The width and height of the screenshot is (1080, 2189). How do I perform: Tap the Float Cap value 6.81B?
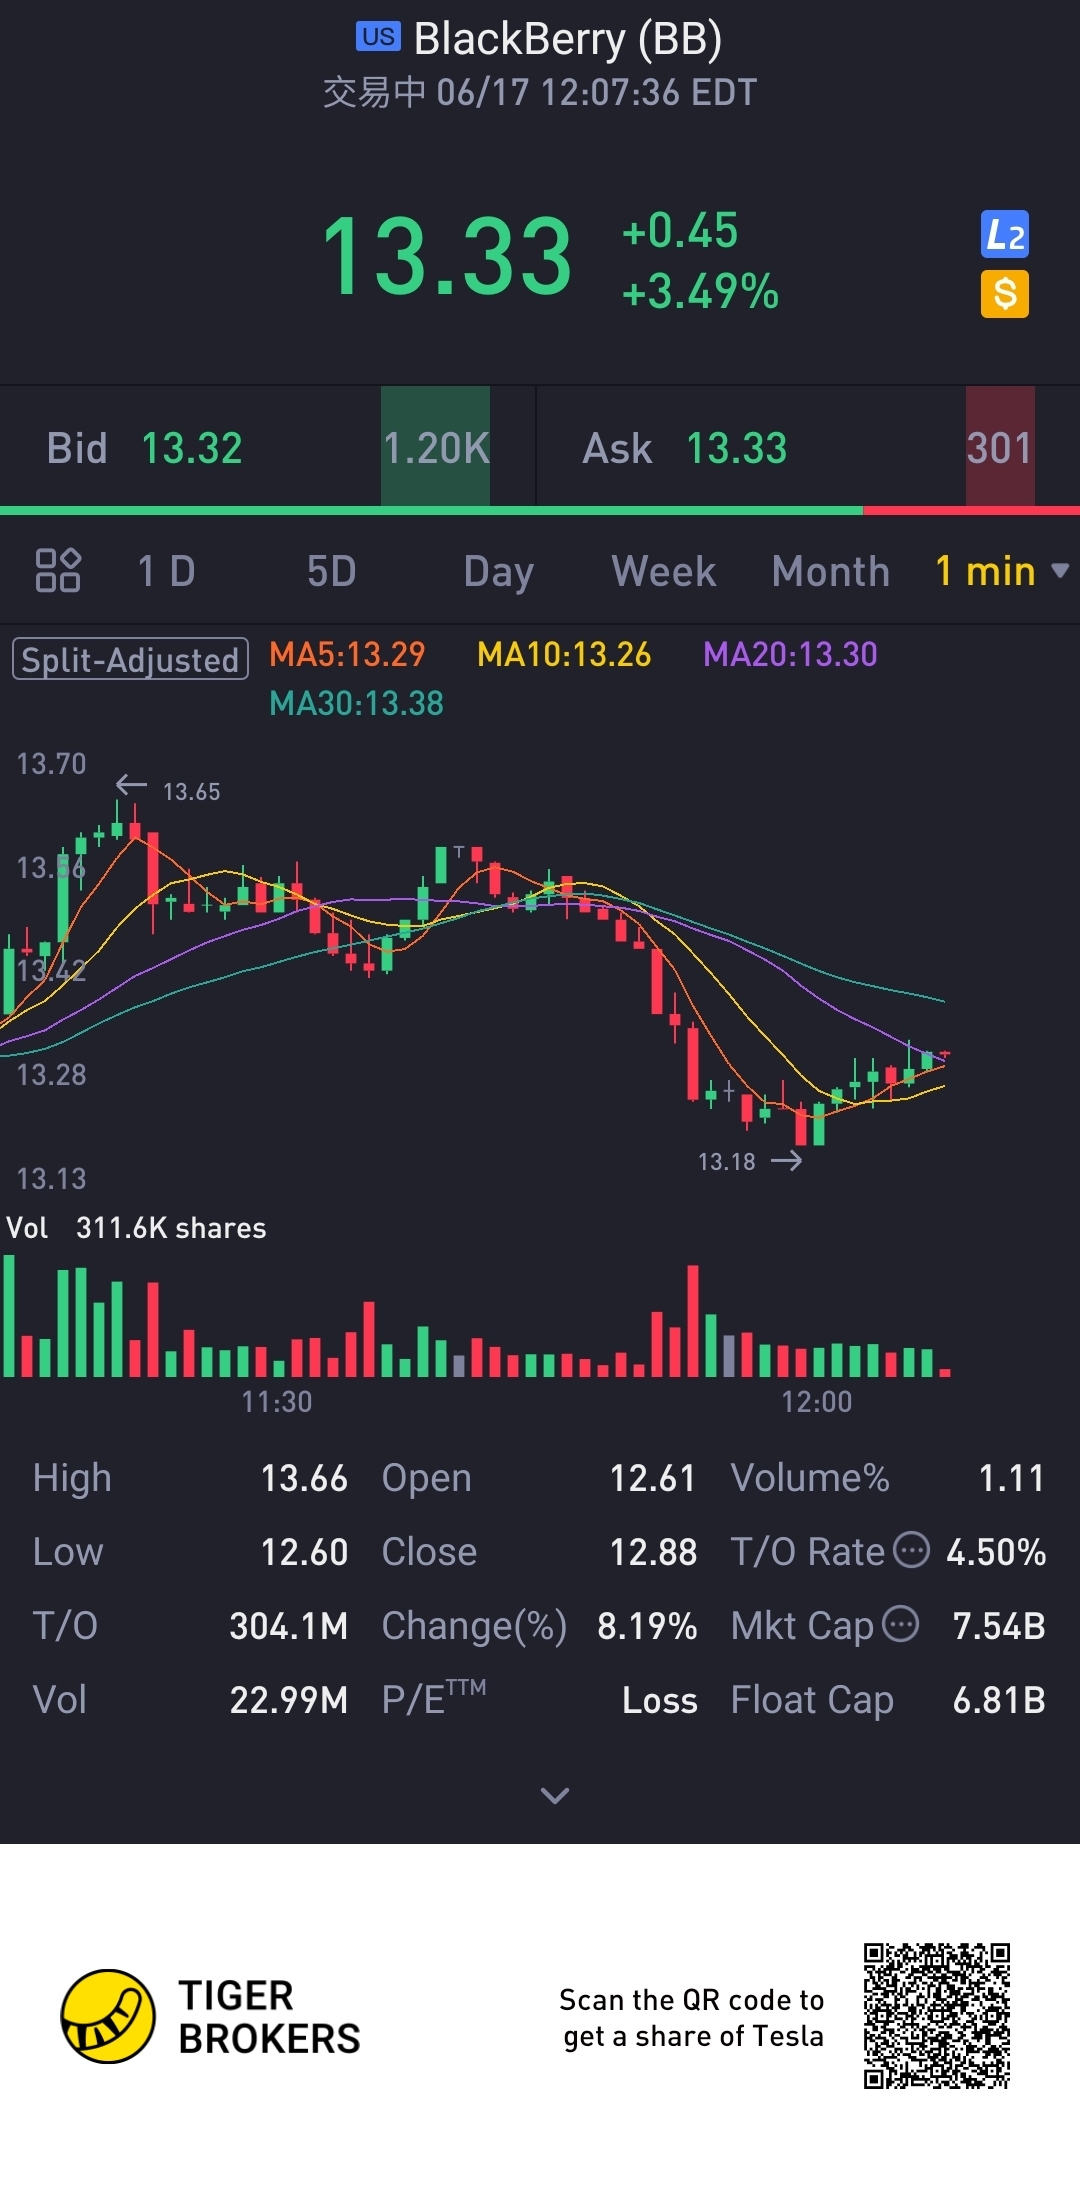point(999,1700)
